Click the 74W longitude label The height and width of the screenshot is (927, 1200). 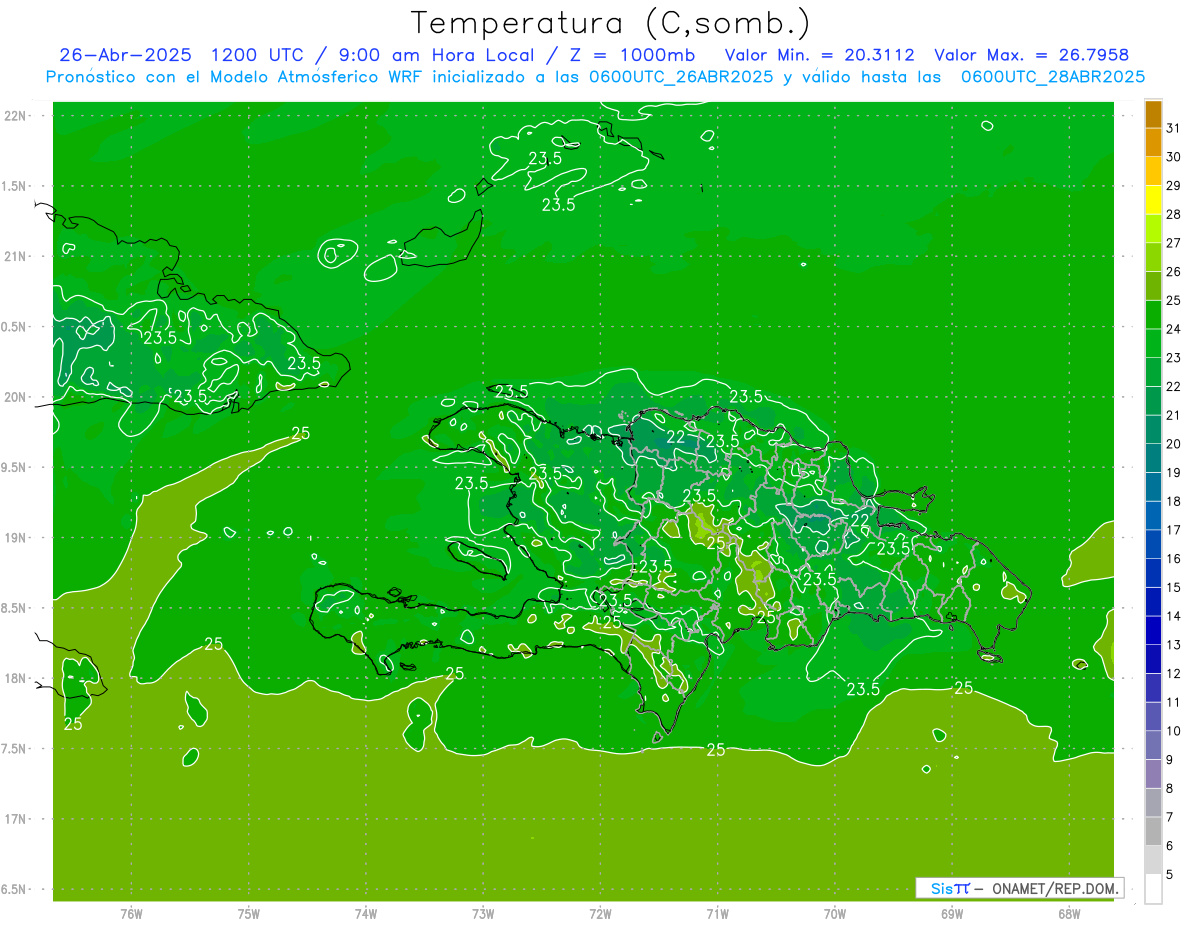365,914
